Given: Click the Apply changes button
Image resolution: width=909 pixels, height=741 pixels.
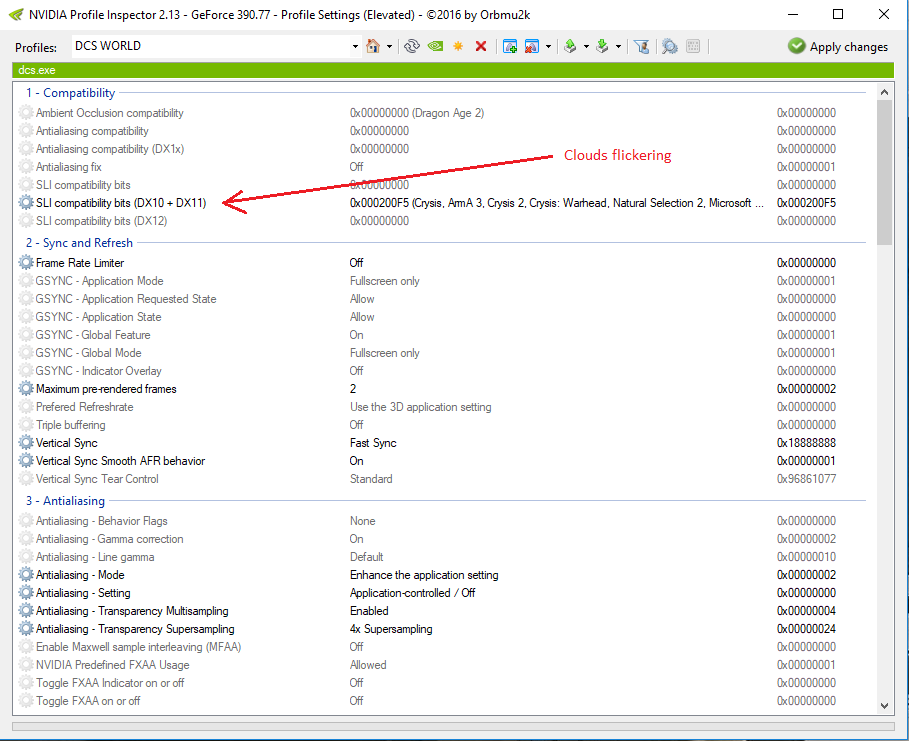Looking at the screenshot, I should pos(838,46).
